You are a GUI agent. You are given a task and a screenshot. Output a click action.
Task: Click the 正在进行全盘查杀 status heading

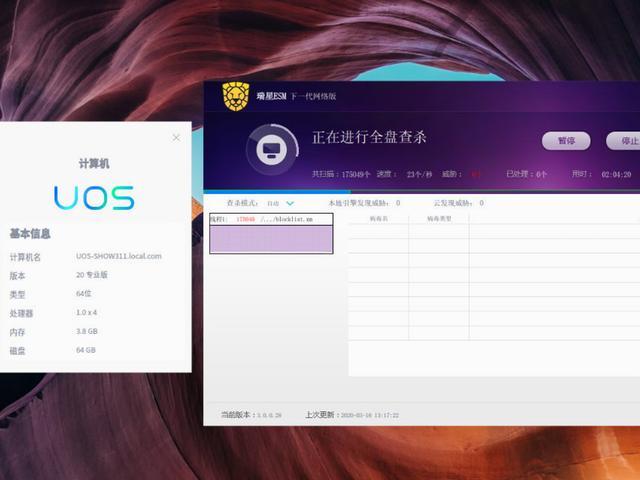[x=369, y=137]
